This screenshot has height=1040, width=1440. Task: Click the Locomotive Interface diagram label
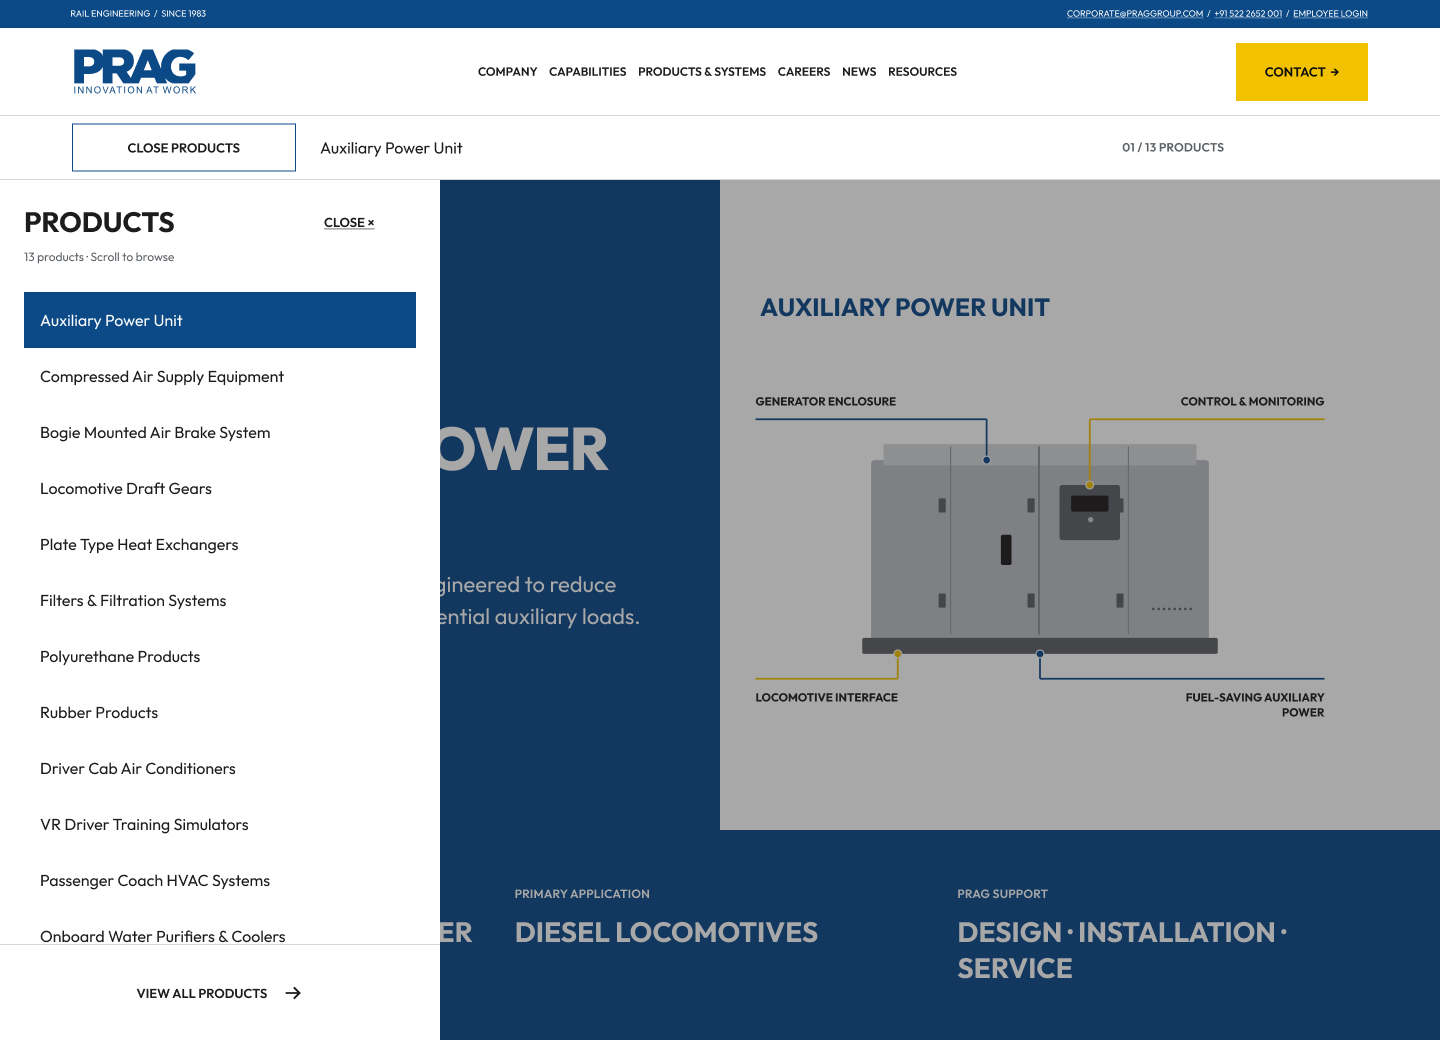tap(827, 697)
